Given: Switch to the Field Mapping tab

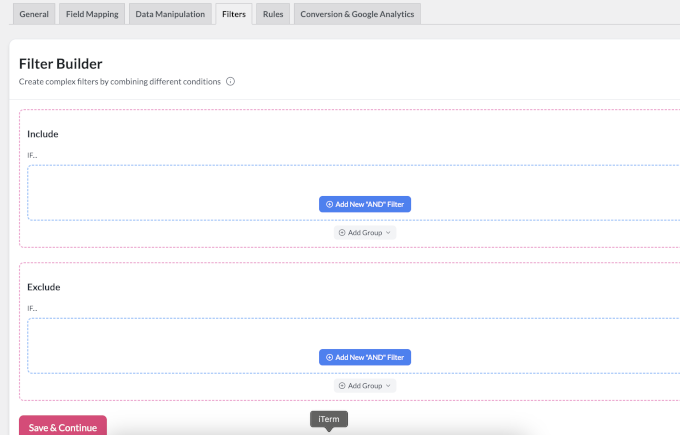Looking at the screenshot, I should pos(92,14).
